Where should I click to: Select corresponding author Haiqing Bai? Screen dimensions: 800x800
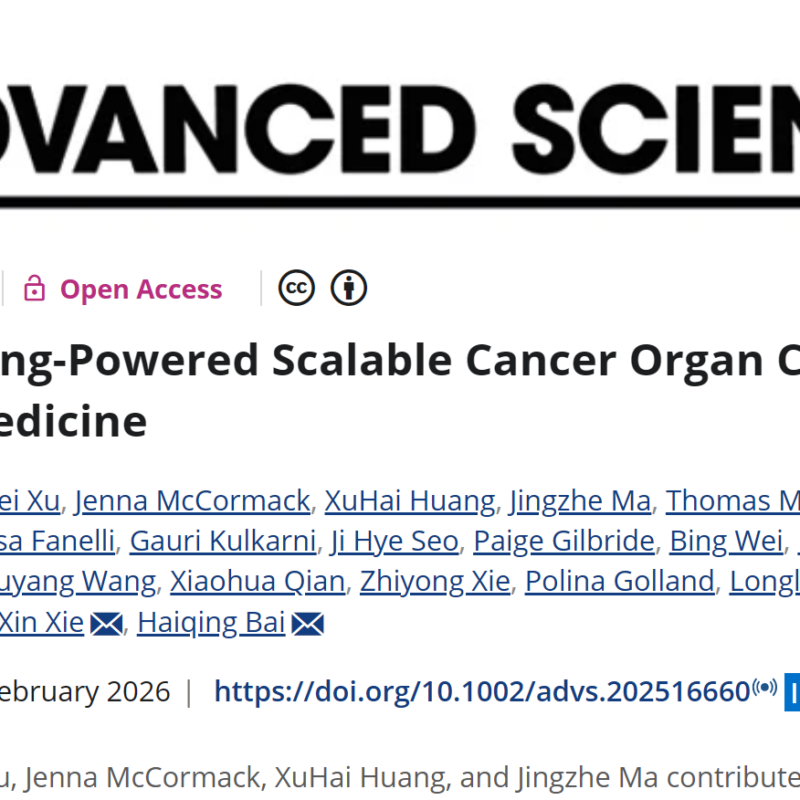(211, 623)
